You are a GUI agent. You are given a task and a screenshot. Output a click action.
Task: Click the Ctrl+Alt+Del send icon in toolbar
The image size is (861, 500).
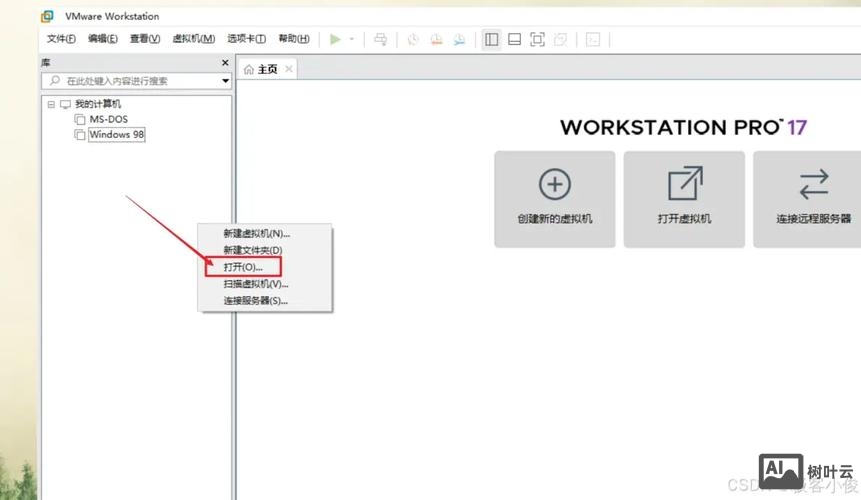(380, 39)
